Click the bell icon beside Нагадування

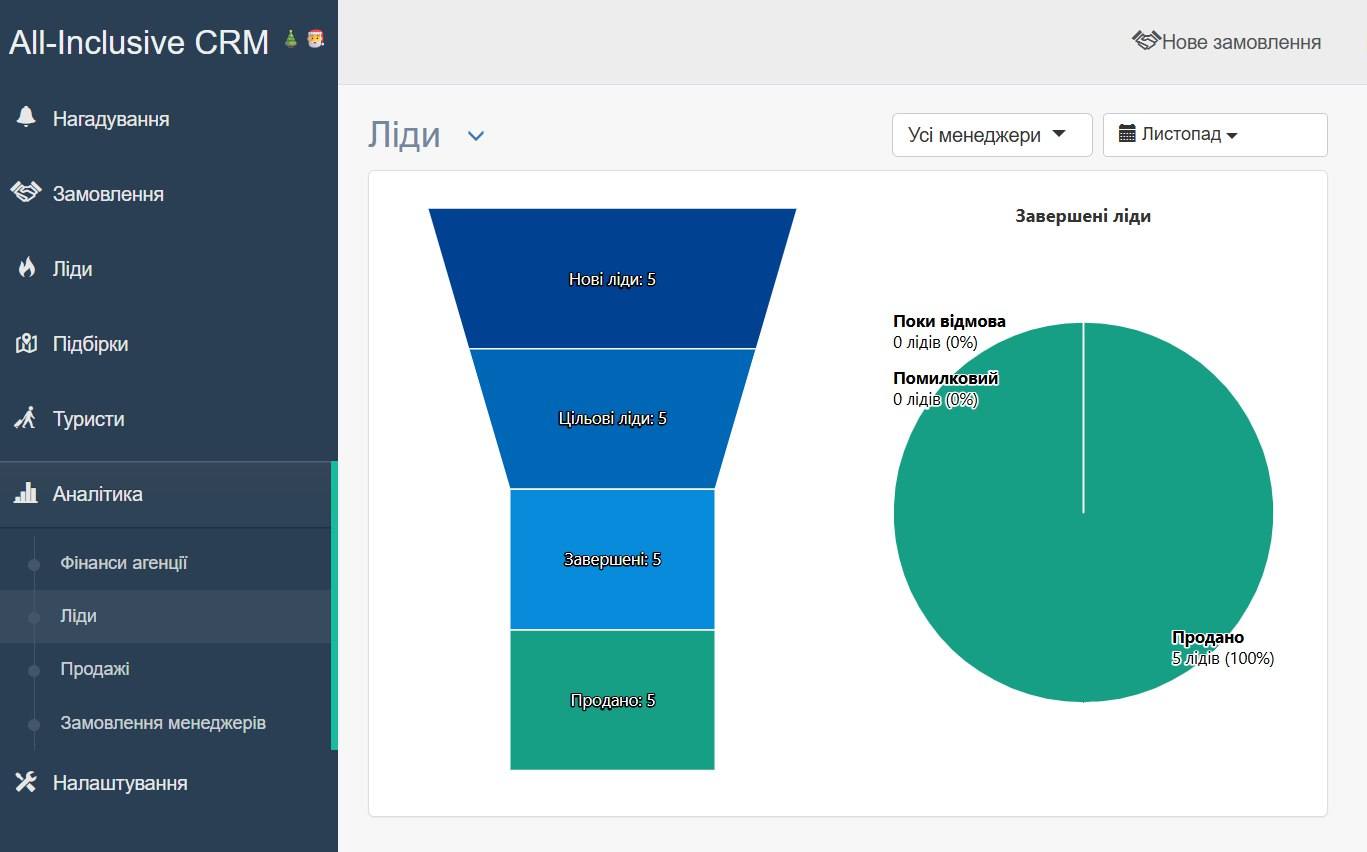[x=26, y=118]
